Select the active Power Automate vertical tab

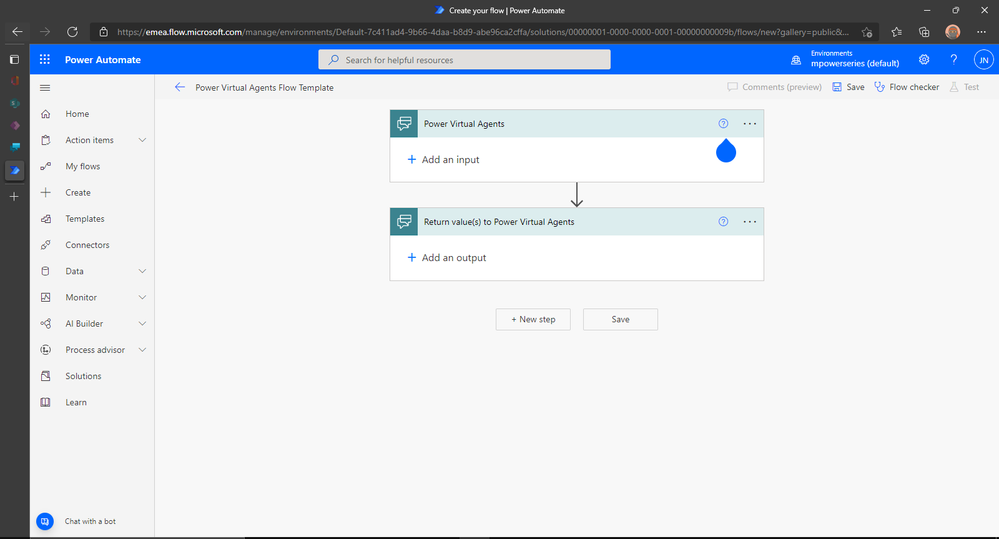click(x=15, y=170)
